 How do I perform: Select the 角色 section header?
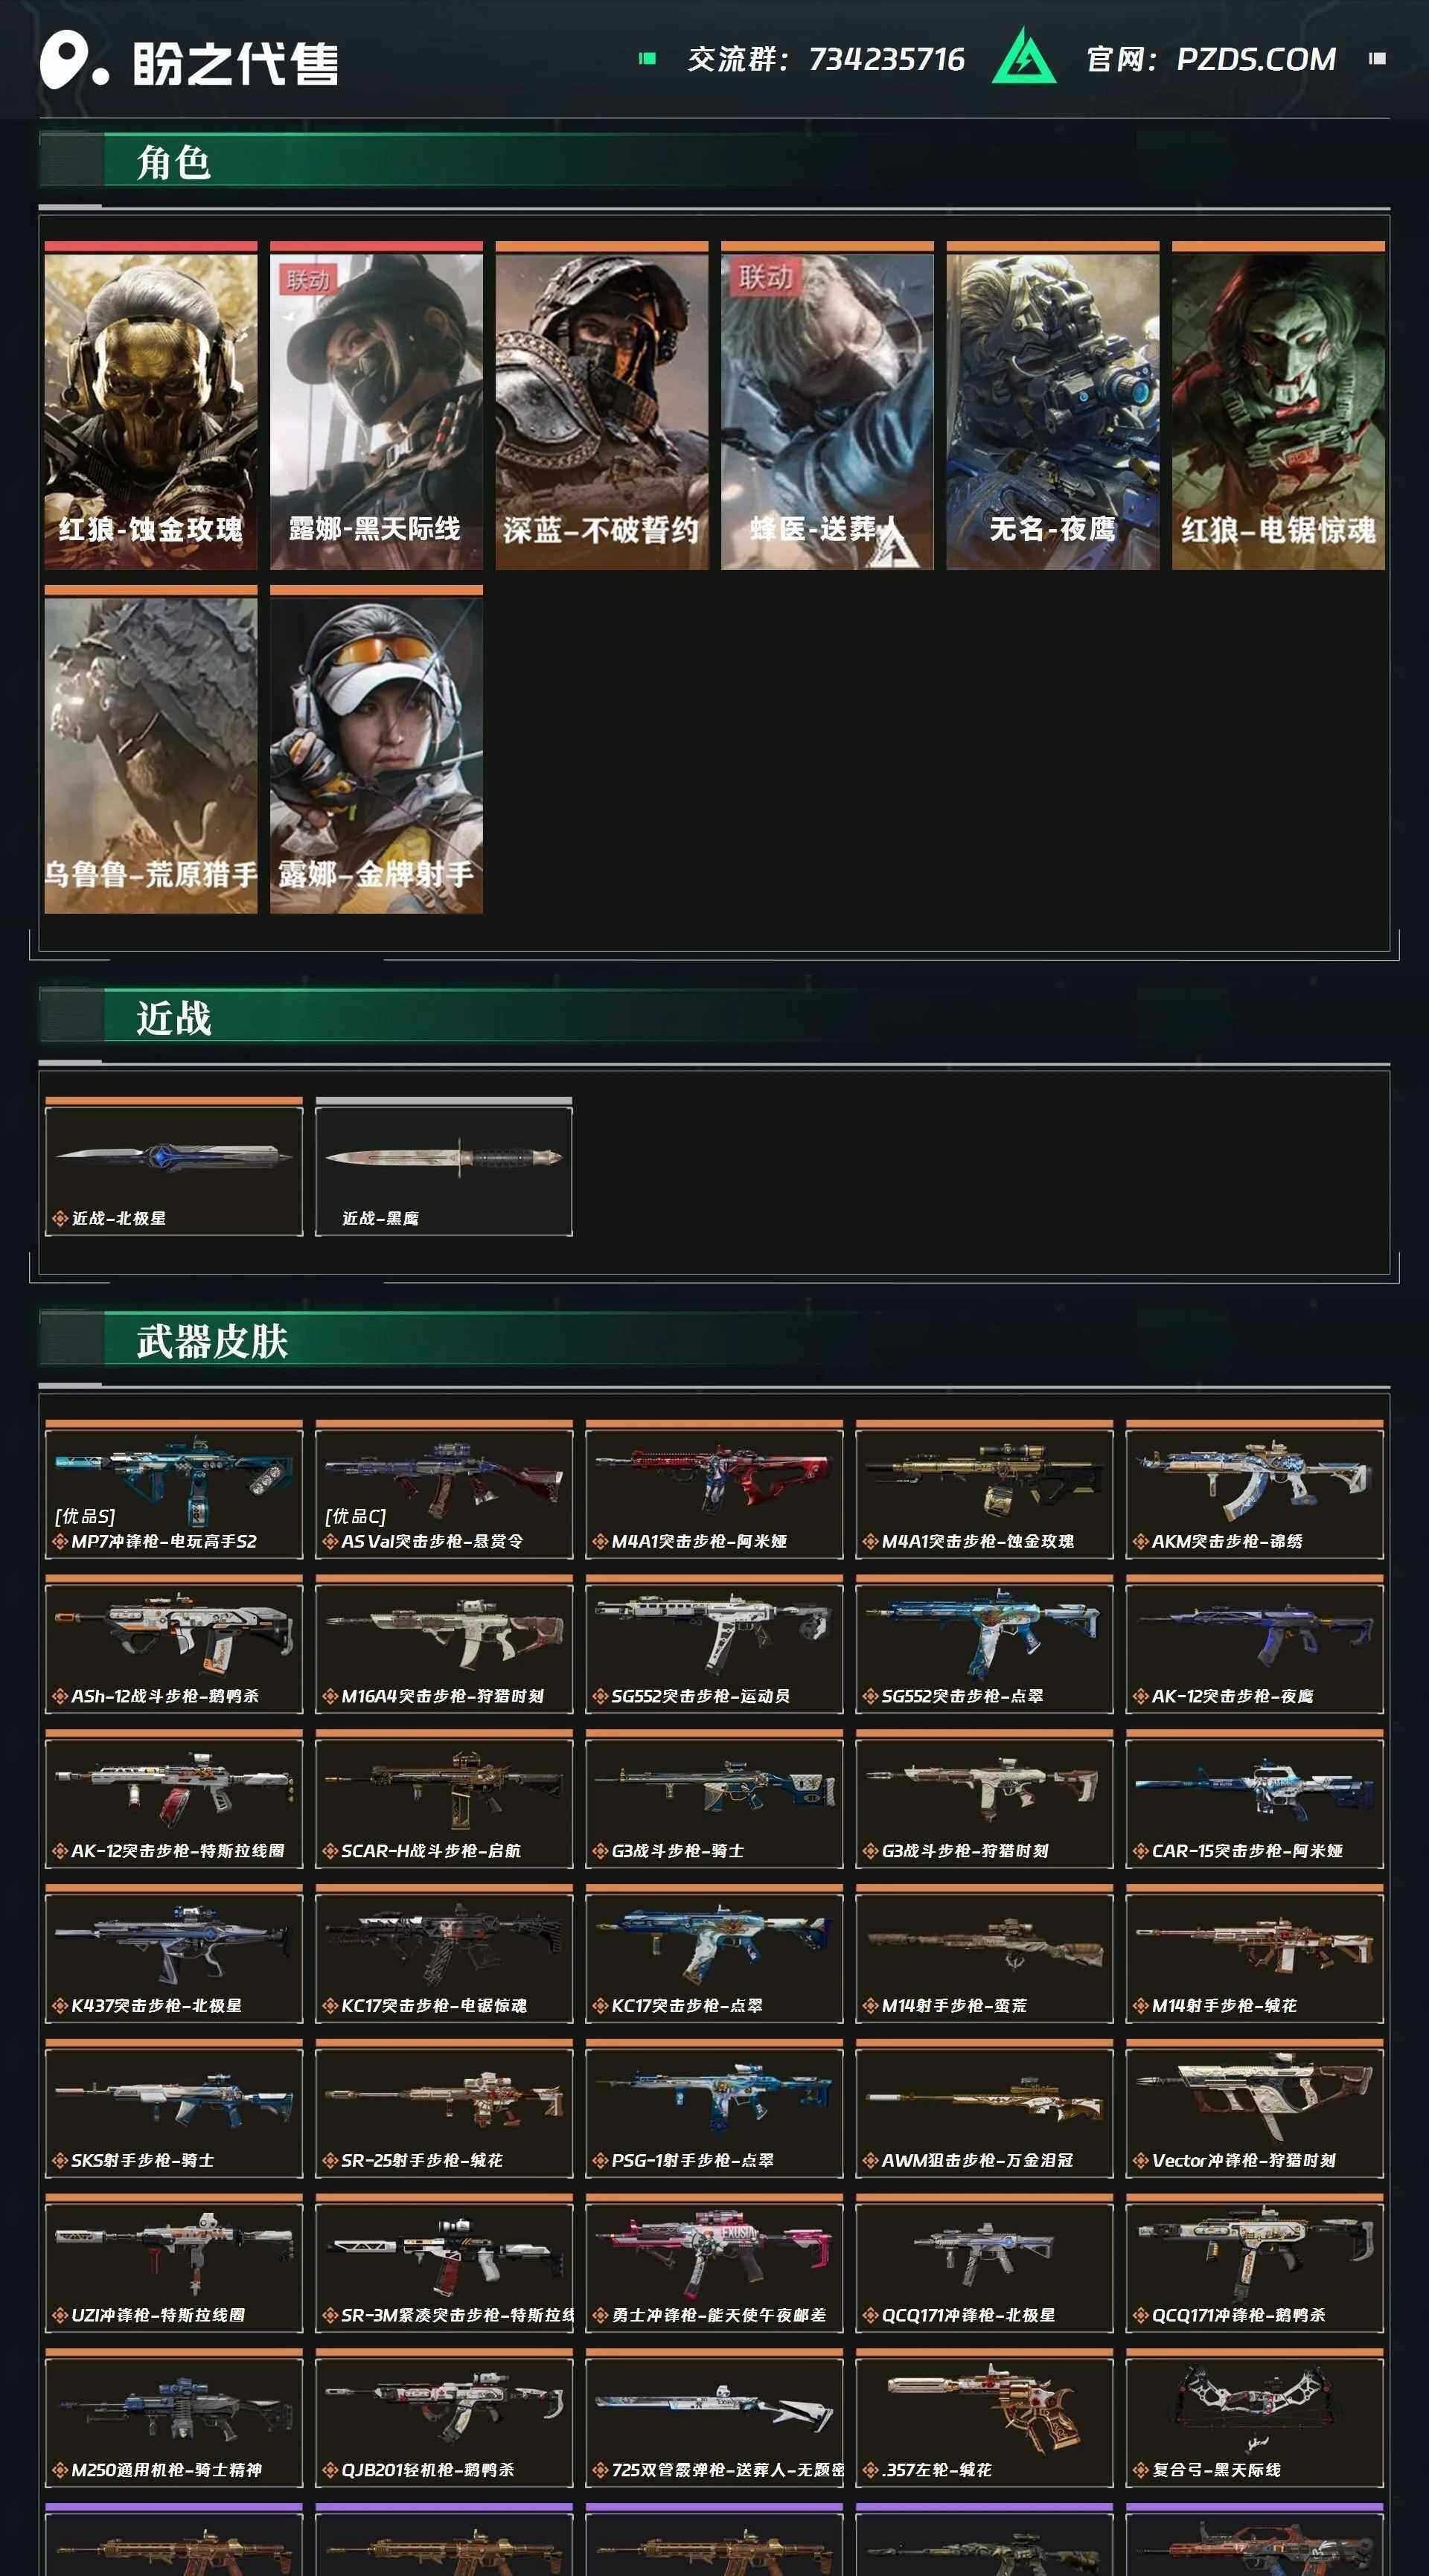[x=173, y=162]
